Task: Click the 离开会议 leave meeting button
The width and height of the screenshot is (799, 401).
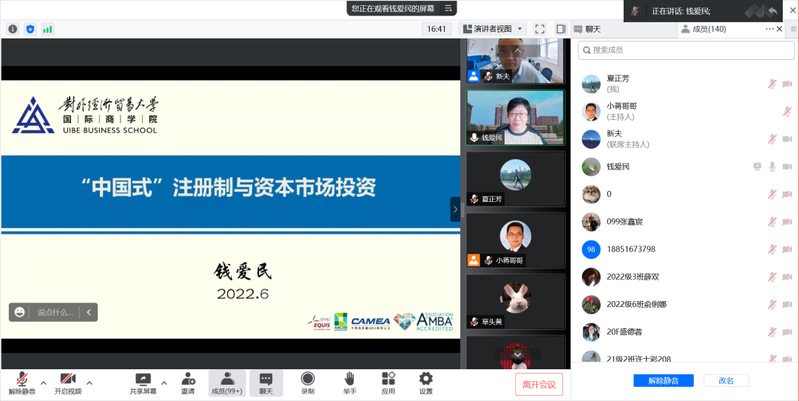Action: [541, 384]
